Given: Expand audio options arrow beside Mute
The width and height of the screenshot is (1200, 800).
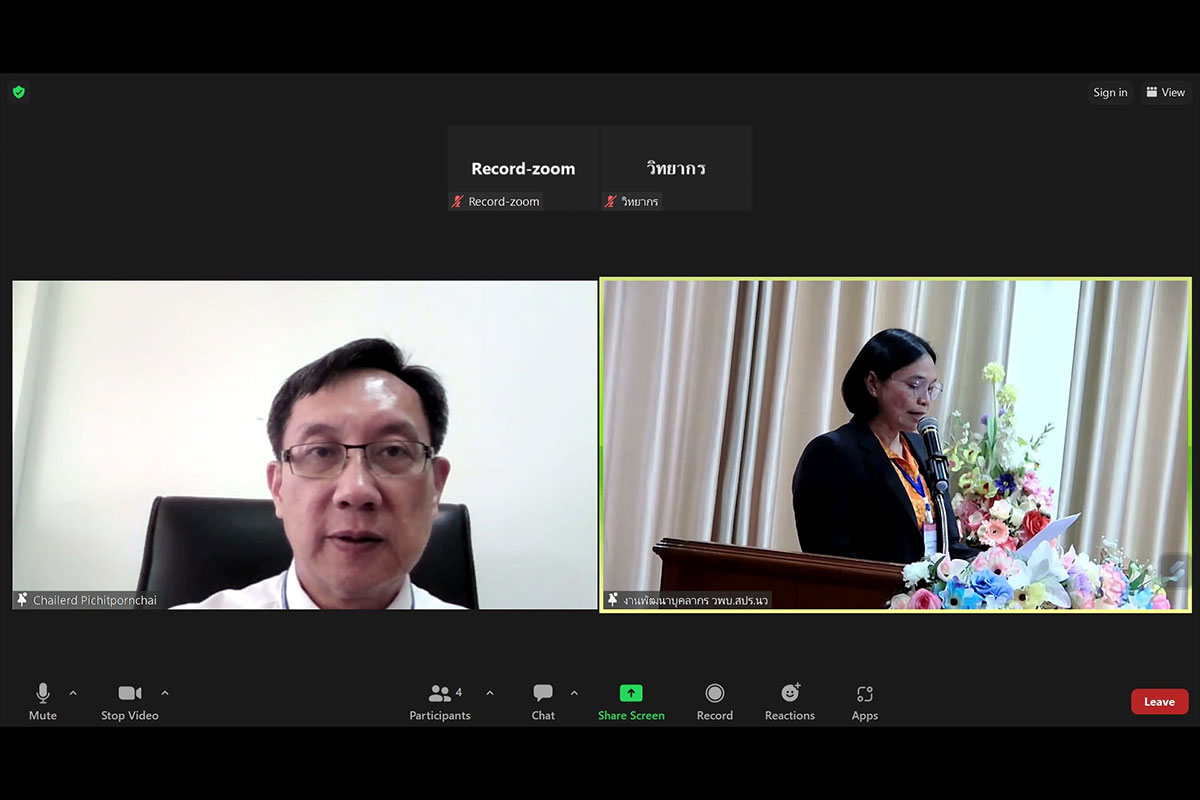Looking at the screenshot, I should [73, 693].
